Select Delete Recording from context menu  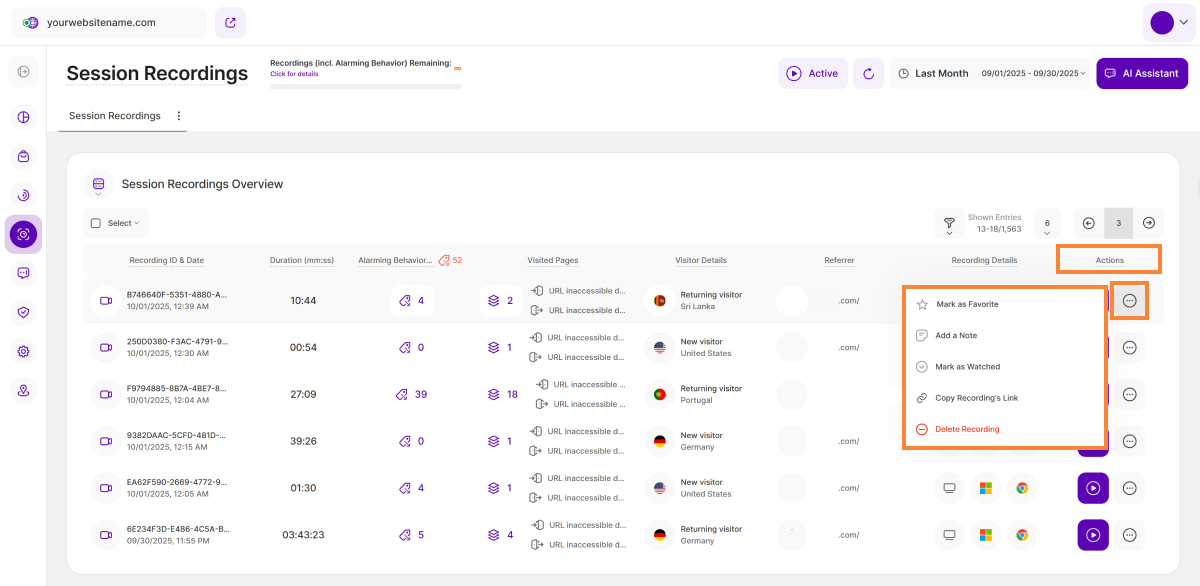[967, 429]
